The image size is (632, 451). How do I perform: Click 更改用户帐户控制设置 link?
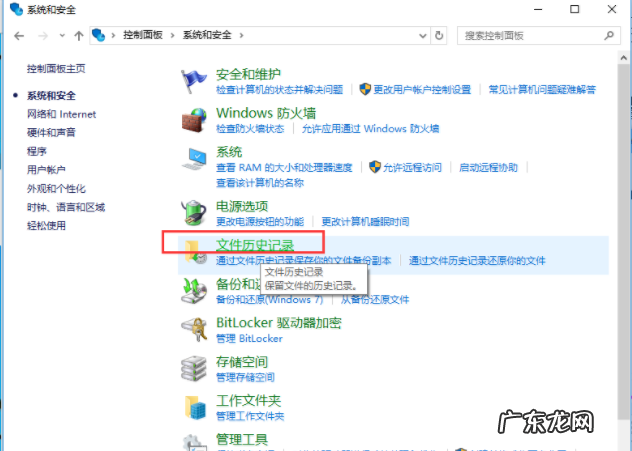(x=422, y=89)
